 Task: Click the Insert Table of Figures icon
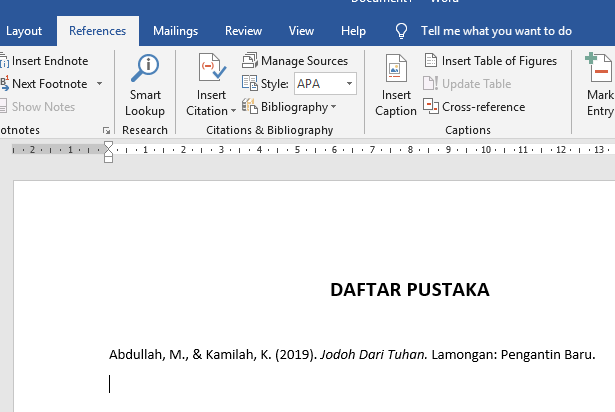click(x=431, y=60)
